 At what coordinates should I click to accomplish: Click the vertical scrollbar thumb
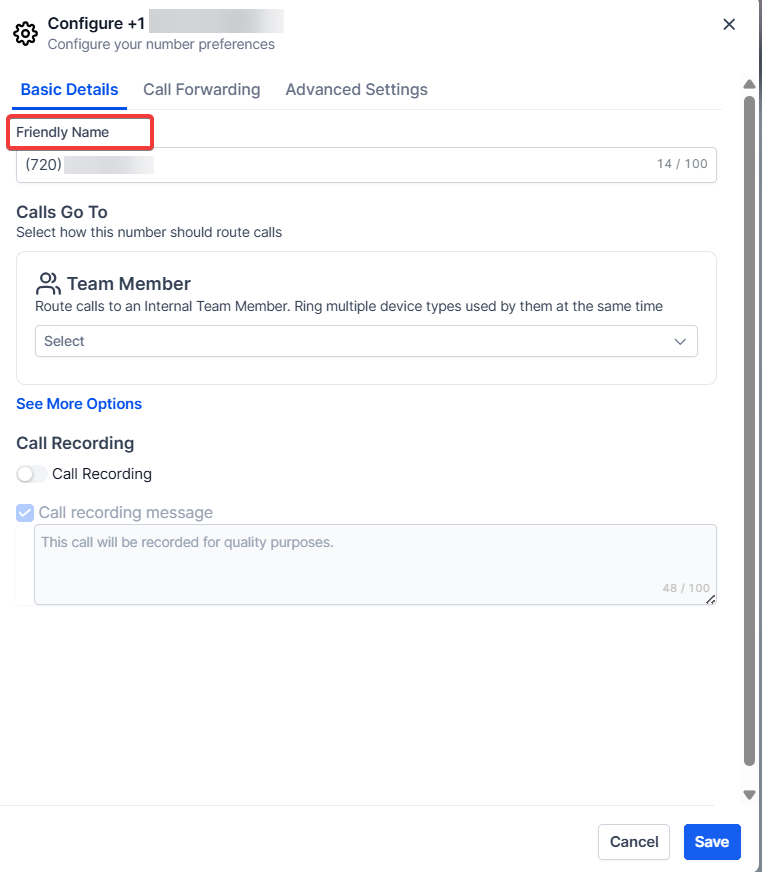click(749, 430)
